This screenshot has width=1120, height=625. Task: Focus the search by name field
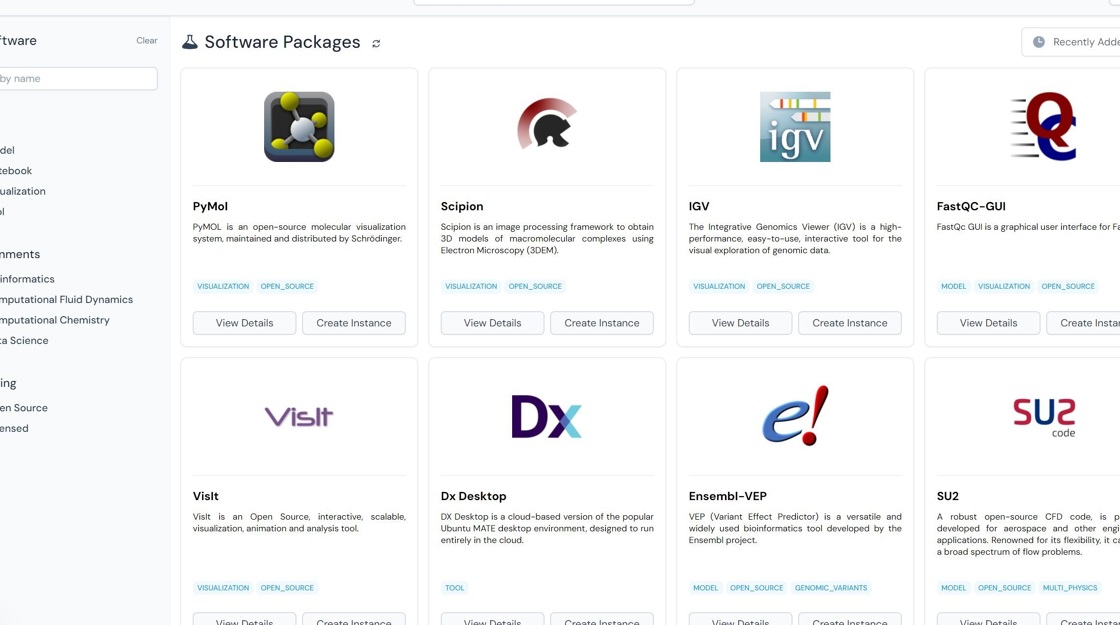click(x=77, y=79)
